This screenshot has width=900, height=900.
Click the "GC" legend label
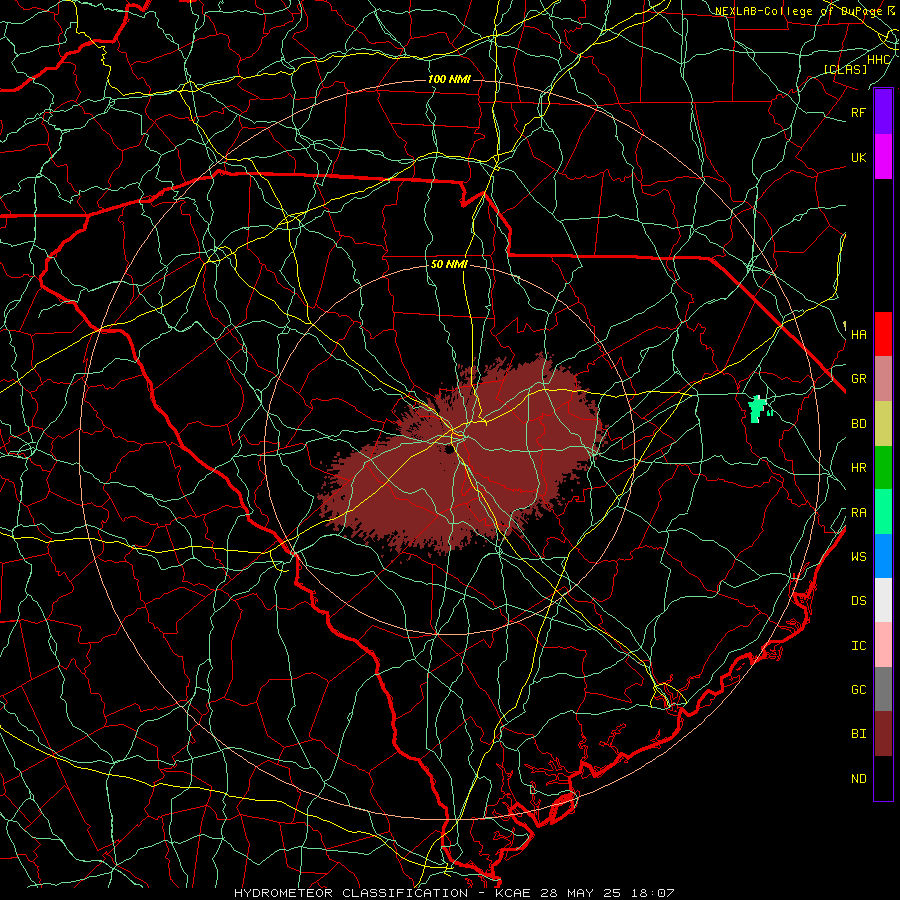coord(858,689)
